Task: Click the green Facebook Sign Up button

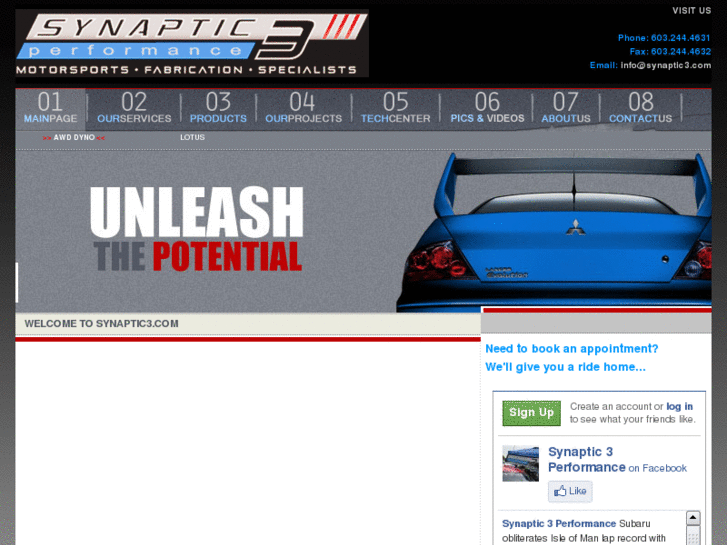Action: coord(531,413)
